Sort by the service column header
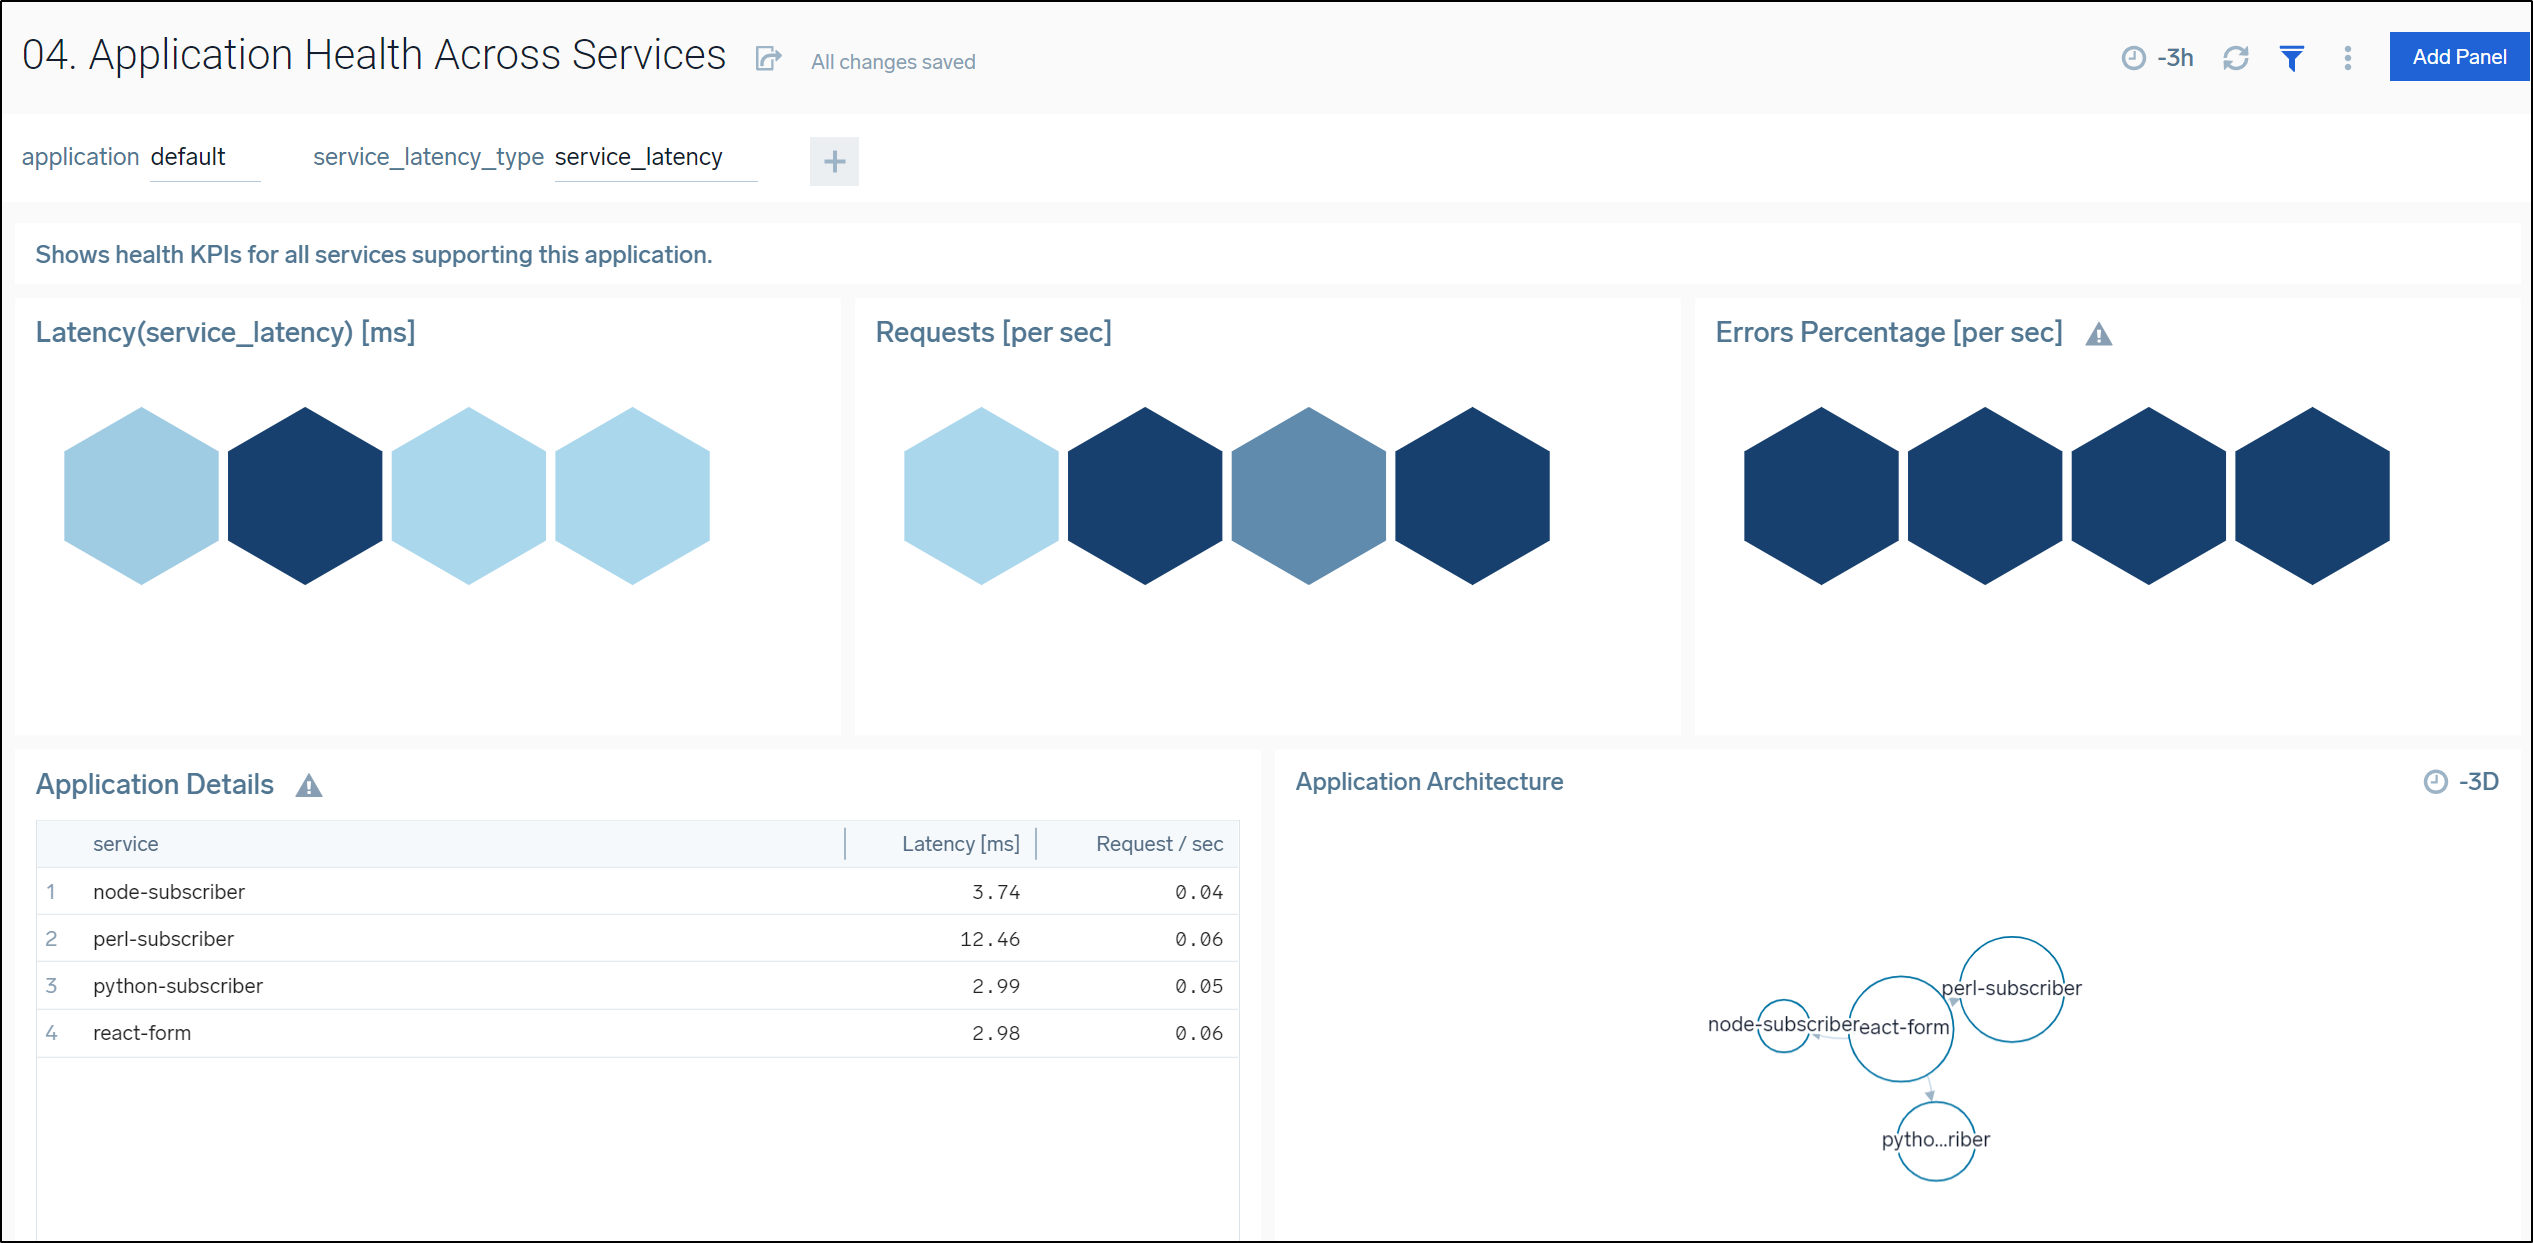2533x1243 pixels. point(125,844)
